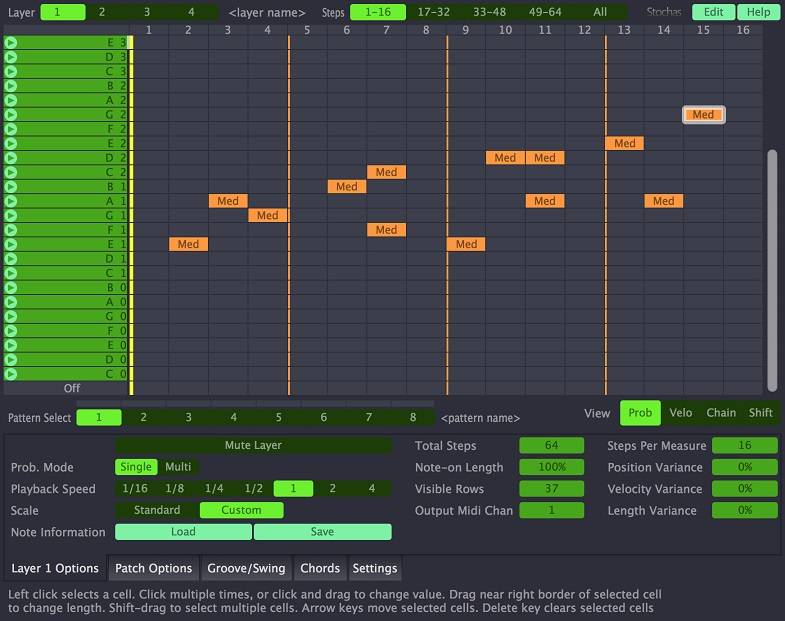Set playback speed to 1/4
The width and height of the screenshot is (785, 621).
coord(214,489)
